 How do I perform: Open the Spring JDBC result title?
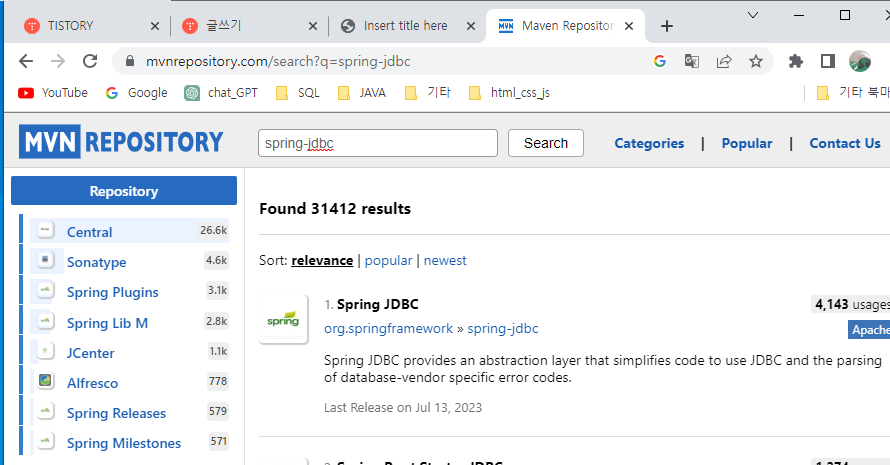click(x=377, y=304)
